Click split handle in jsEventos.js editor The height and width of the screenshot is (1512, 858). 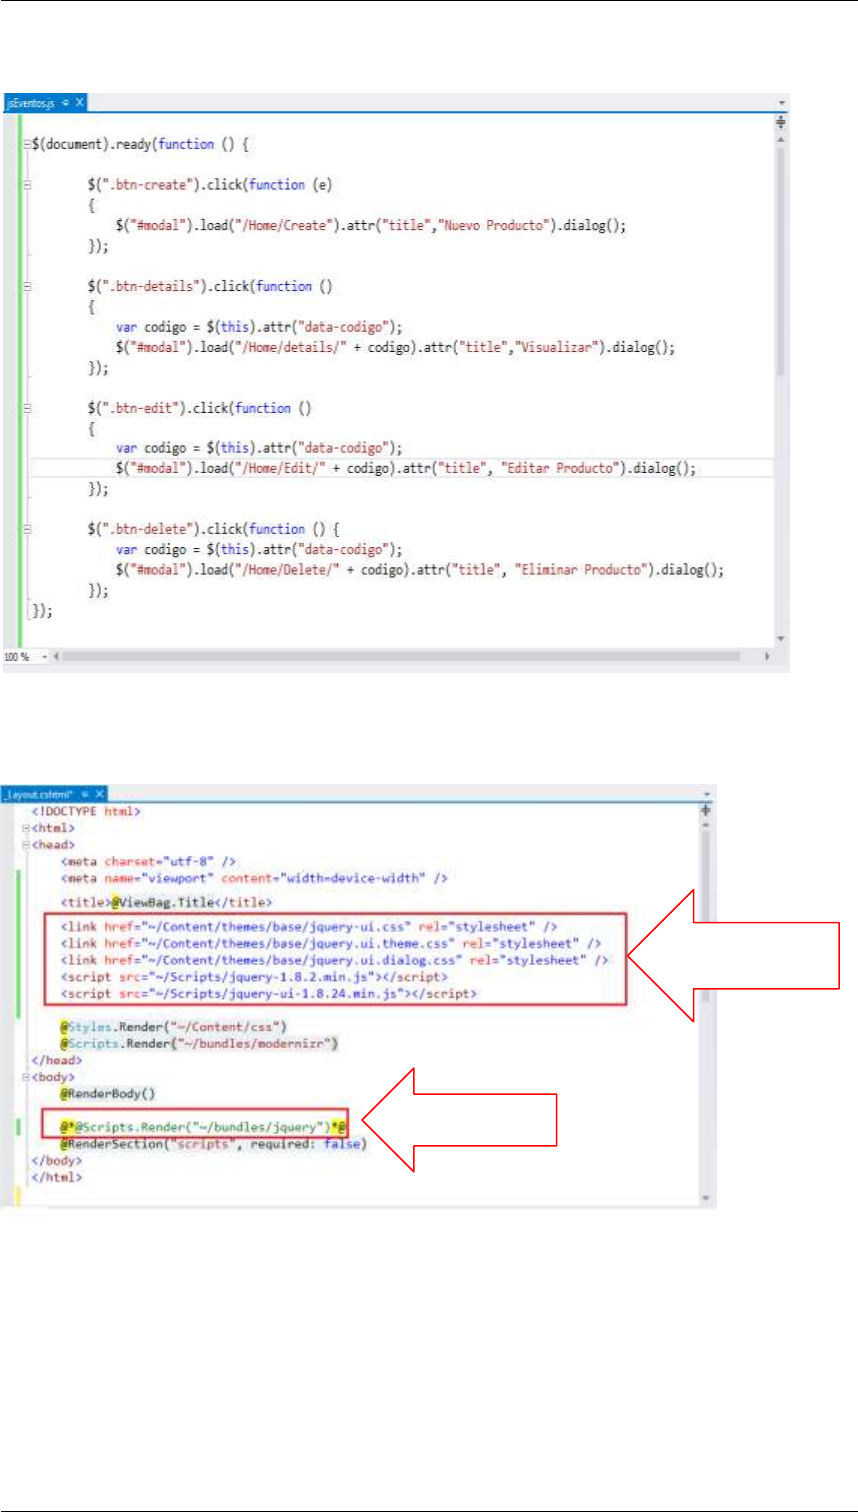click(781, 122)
